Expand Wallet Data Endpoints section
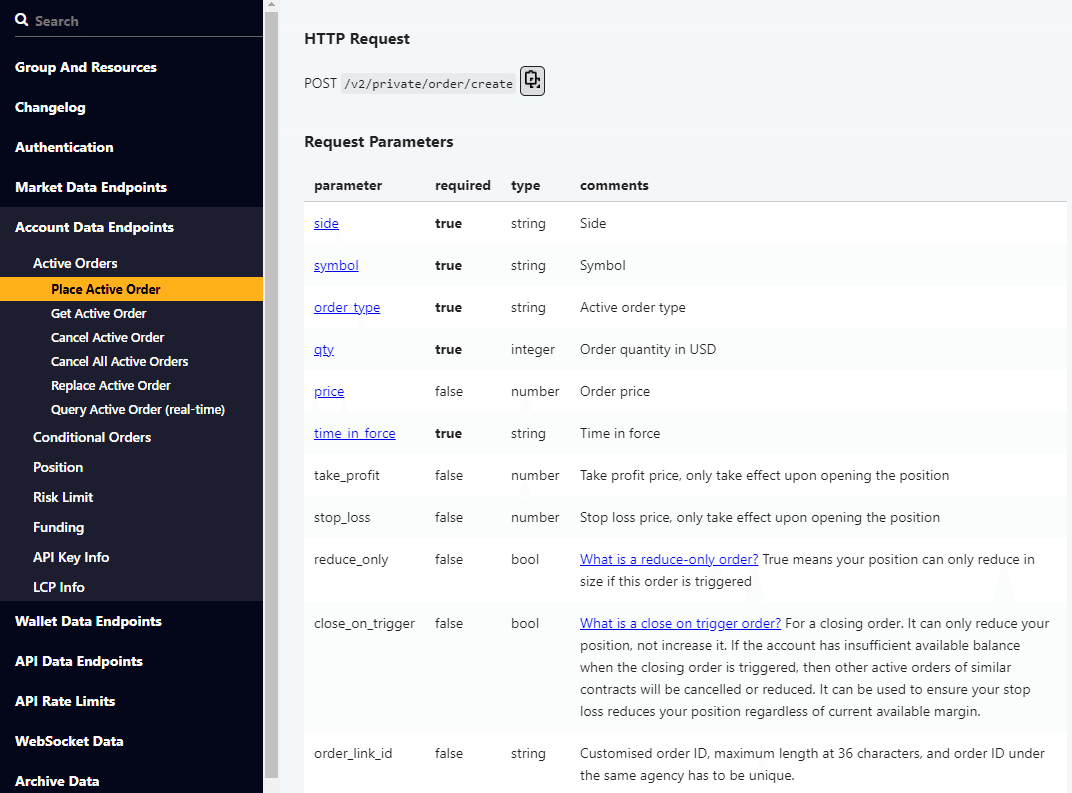 click(88, 621)
